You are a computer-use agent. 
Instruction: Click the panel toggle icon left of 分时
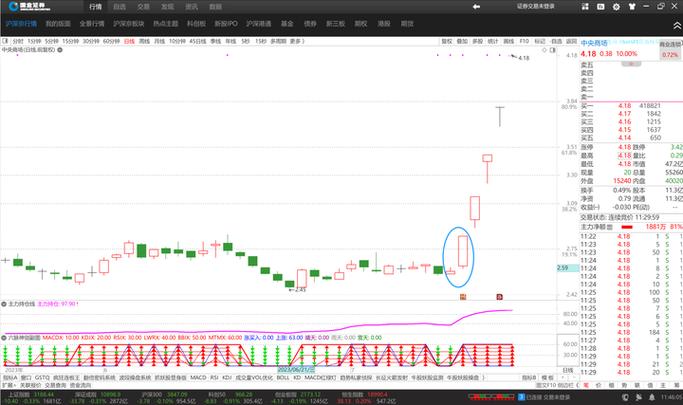click(5, 41)
